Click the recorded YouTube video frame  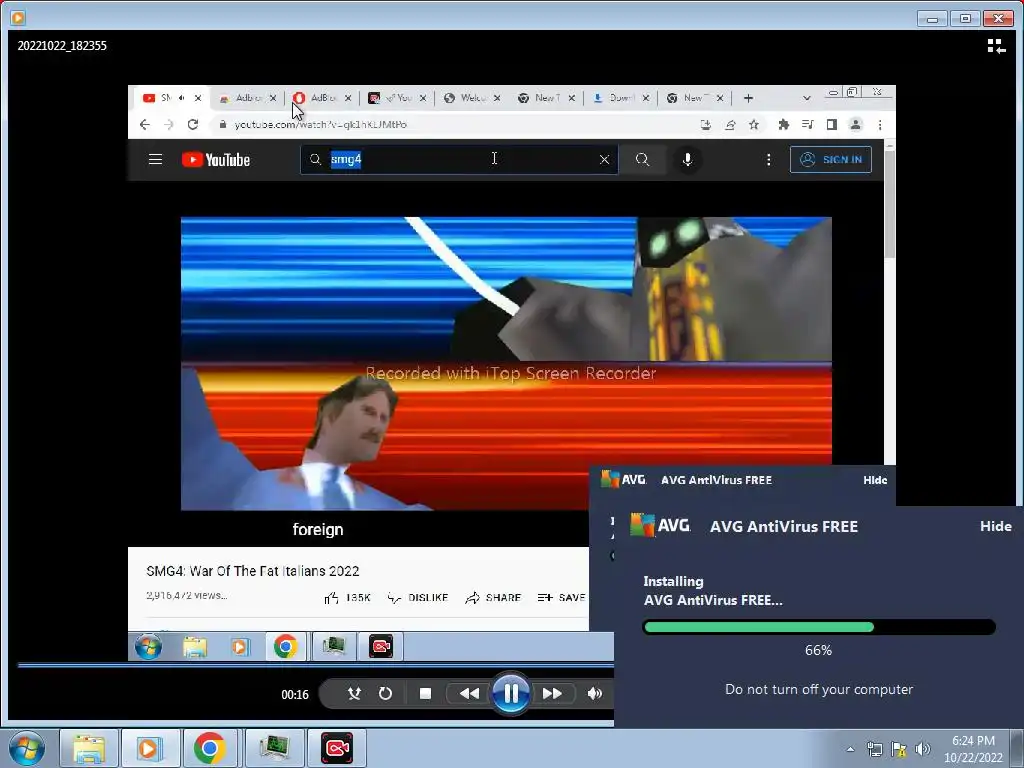[506, 363]
